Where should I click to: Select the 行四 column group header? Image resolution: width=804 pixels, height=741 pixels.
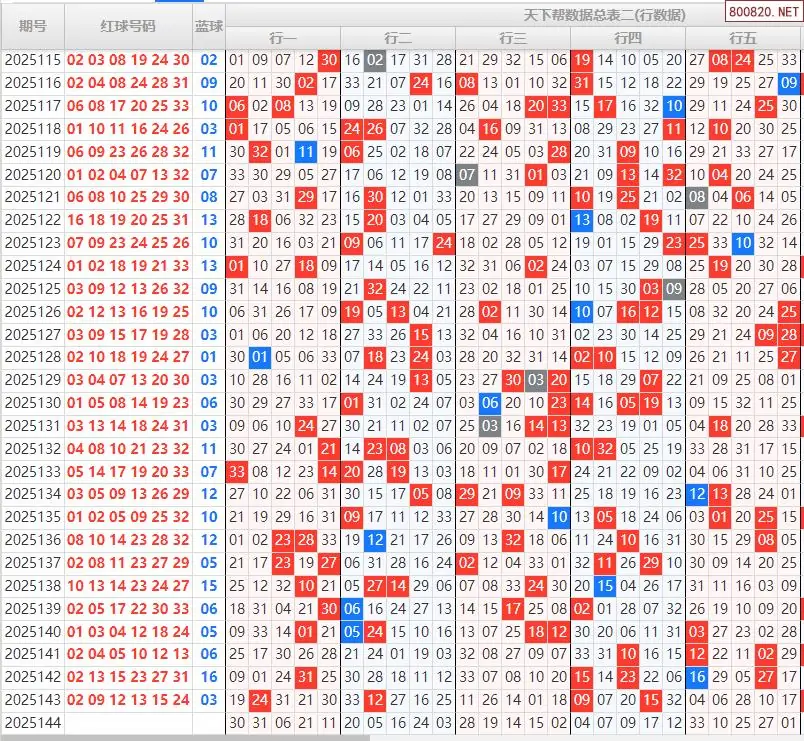[628, 38]
